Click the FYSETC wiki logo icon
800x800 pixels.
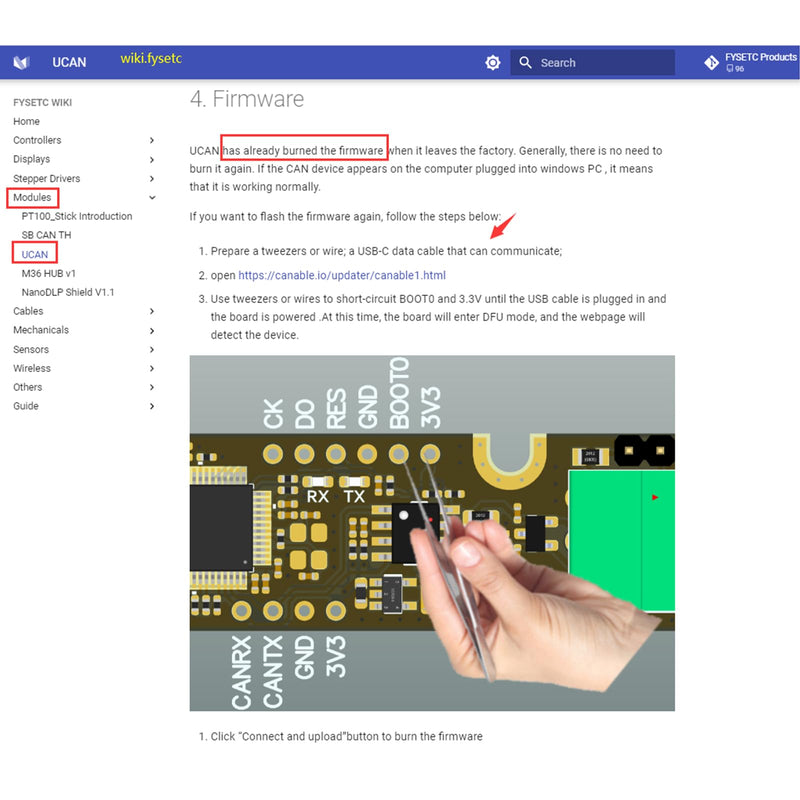[x=21, y=62]
